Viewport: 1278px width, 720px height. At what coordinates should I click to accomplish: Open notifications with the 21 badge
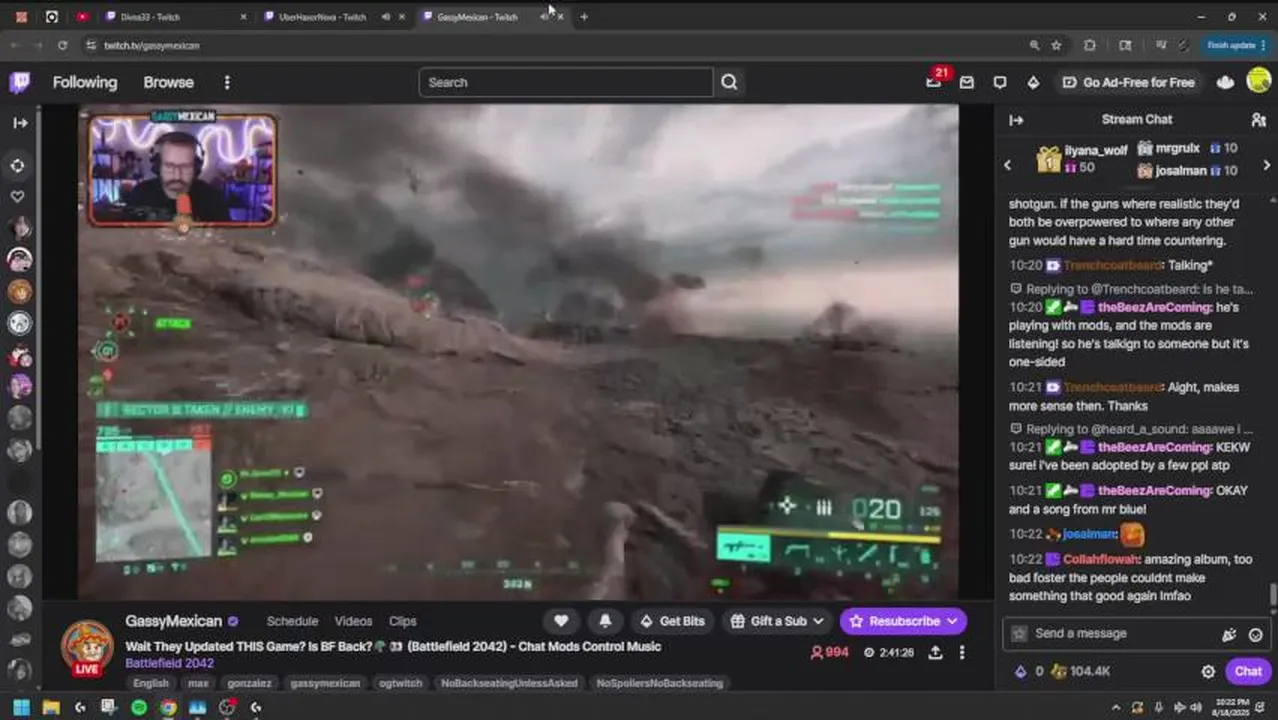934,82
